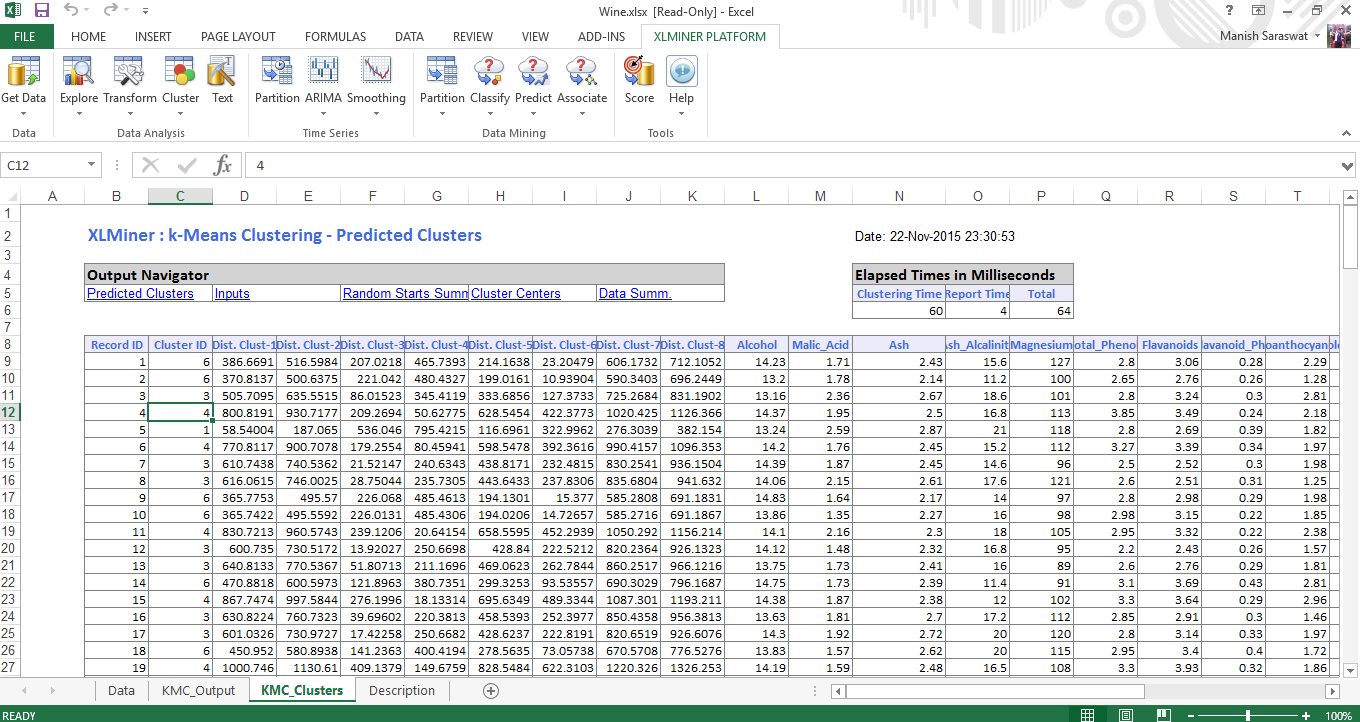Open Customize Quick Access Toolbar dropdown

click(x=146, y=11)
